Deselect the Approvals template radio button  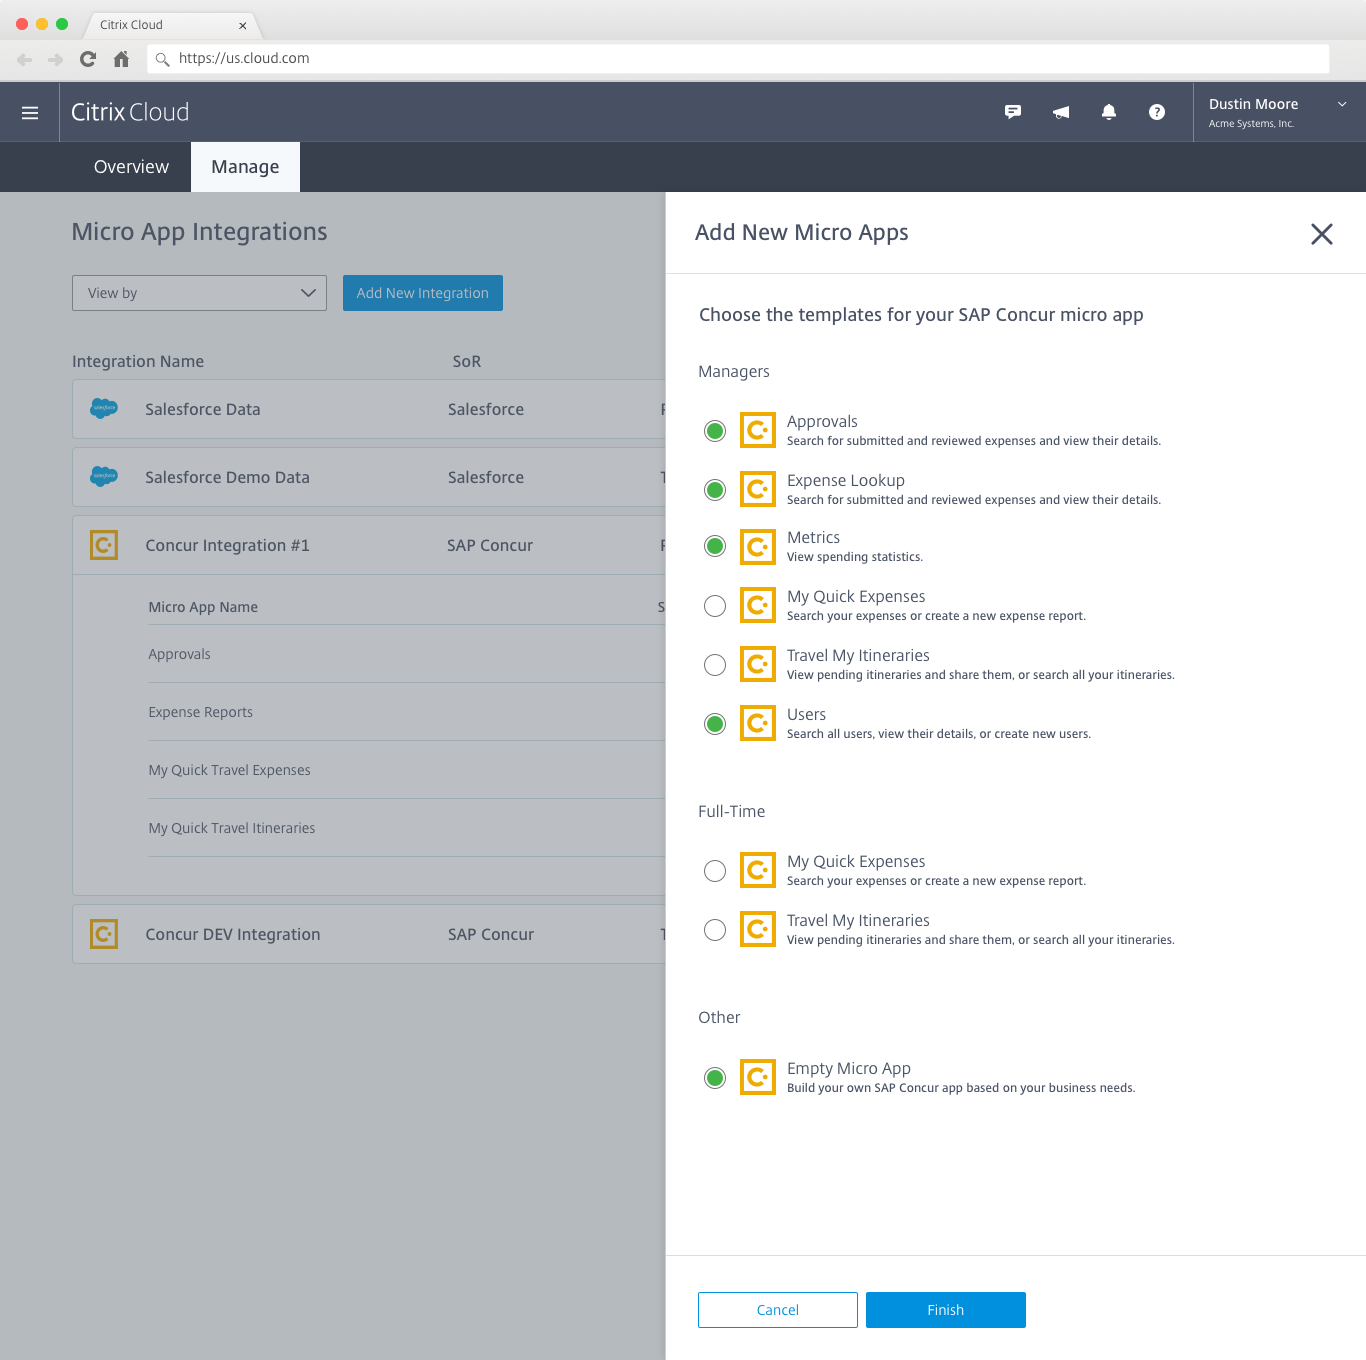[x=715, y=431]
